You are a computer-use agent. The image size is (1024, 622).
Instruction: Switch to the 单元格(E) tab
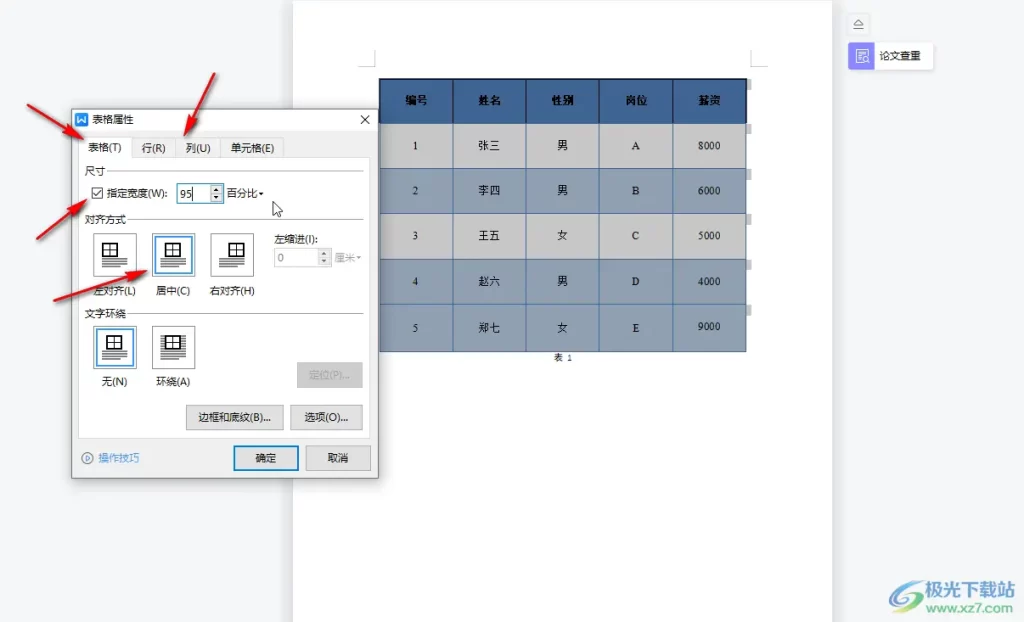tap(252, 147)
